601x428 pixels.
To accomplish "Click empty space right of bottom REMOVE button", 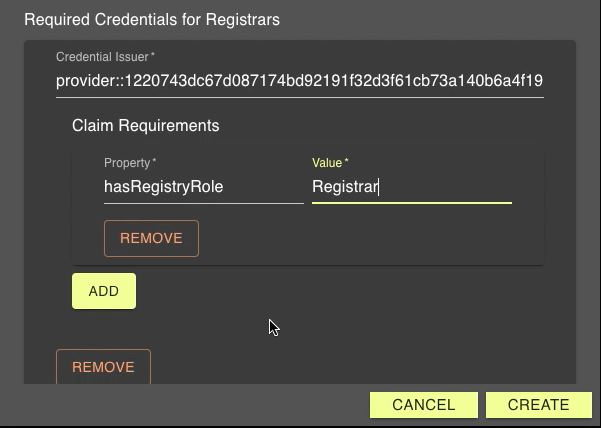I will pos(350,367).
